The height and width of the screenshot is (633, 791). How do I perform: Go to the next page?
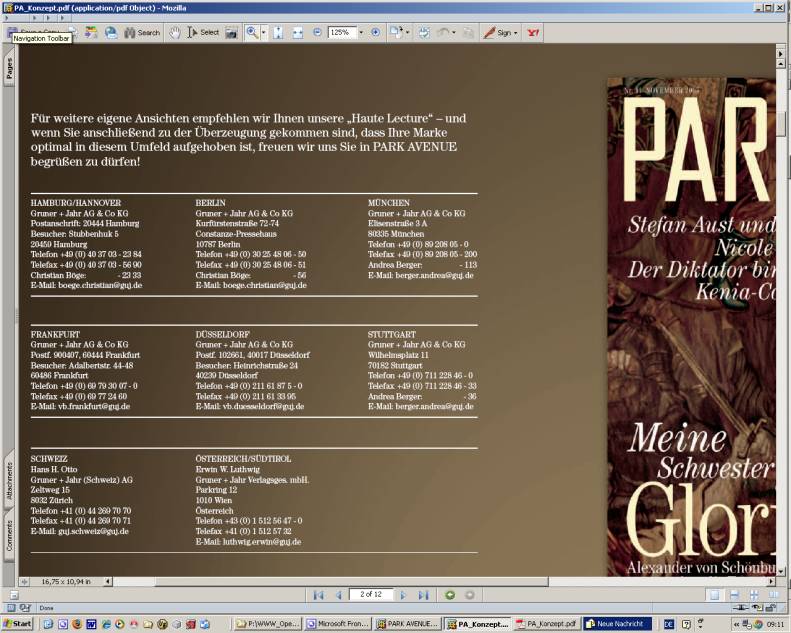tap(403, 595)
